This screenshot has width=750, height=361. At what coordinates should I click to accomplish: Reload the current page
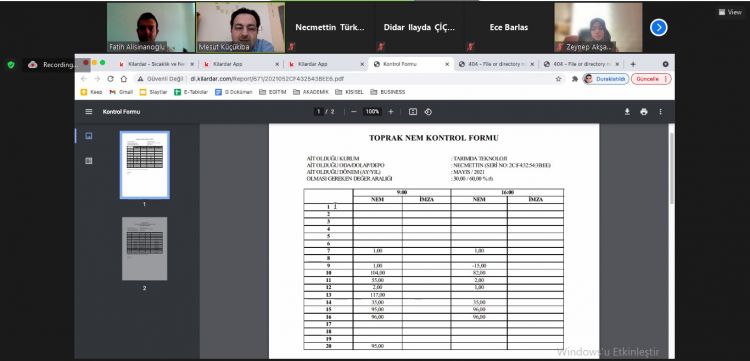(x=110, y=79)
